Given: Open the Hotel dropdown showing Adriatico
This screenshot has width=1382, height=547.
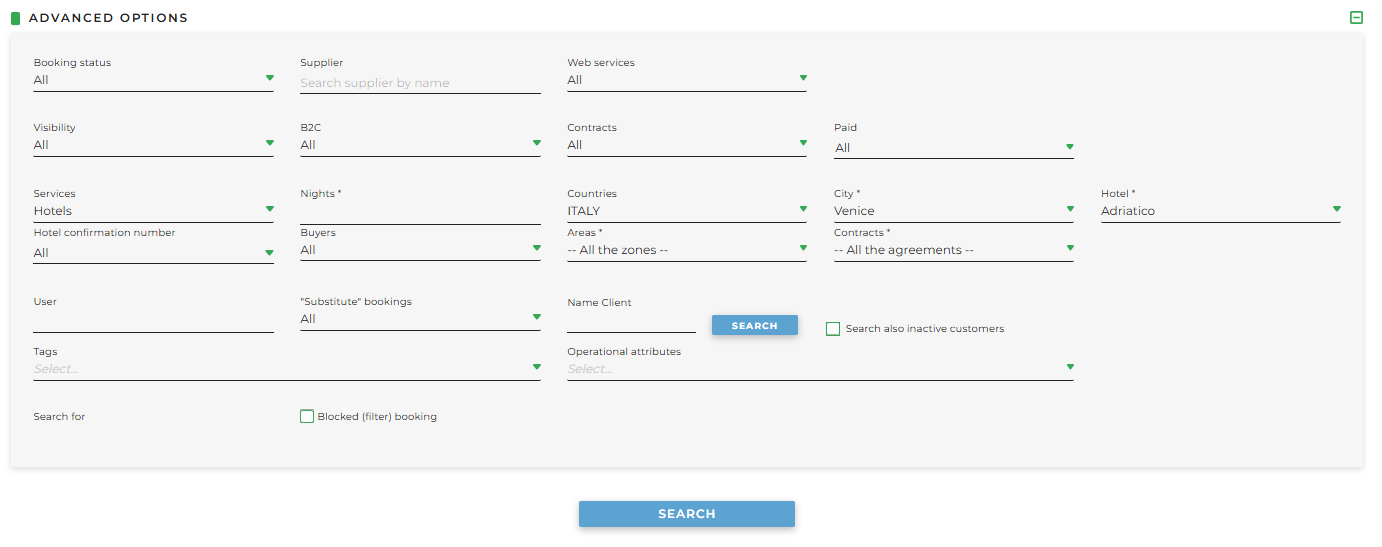Looking at the screenshot, I should click(x=1220, y=211).
